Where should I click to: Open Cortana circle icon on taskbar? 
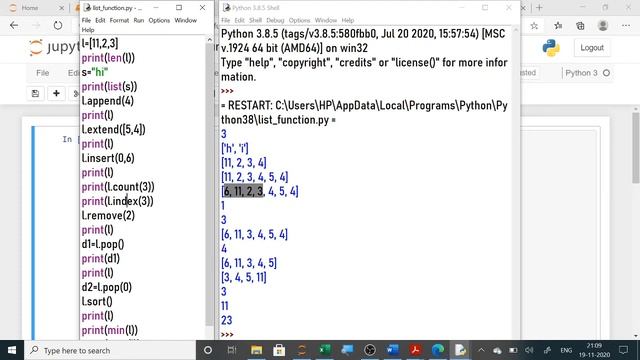click(x=208, y=350)
